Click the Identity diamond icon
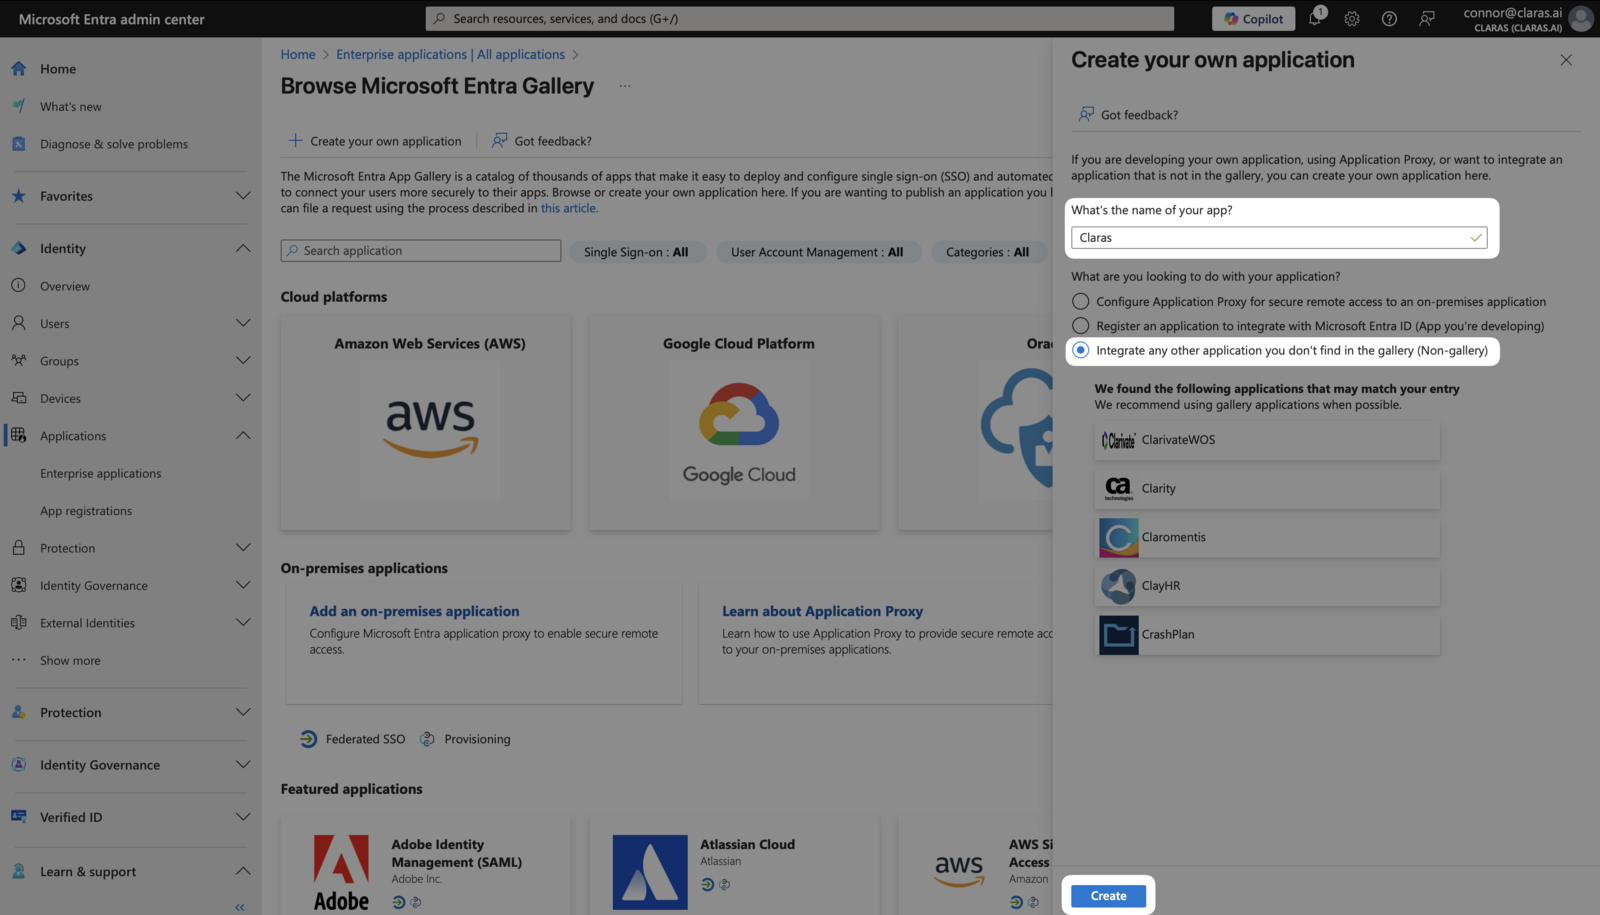This screenshot has height=915, width=1600. pos(18,248)
